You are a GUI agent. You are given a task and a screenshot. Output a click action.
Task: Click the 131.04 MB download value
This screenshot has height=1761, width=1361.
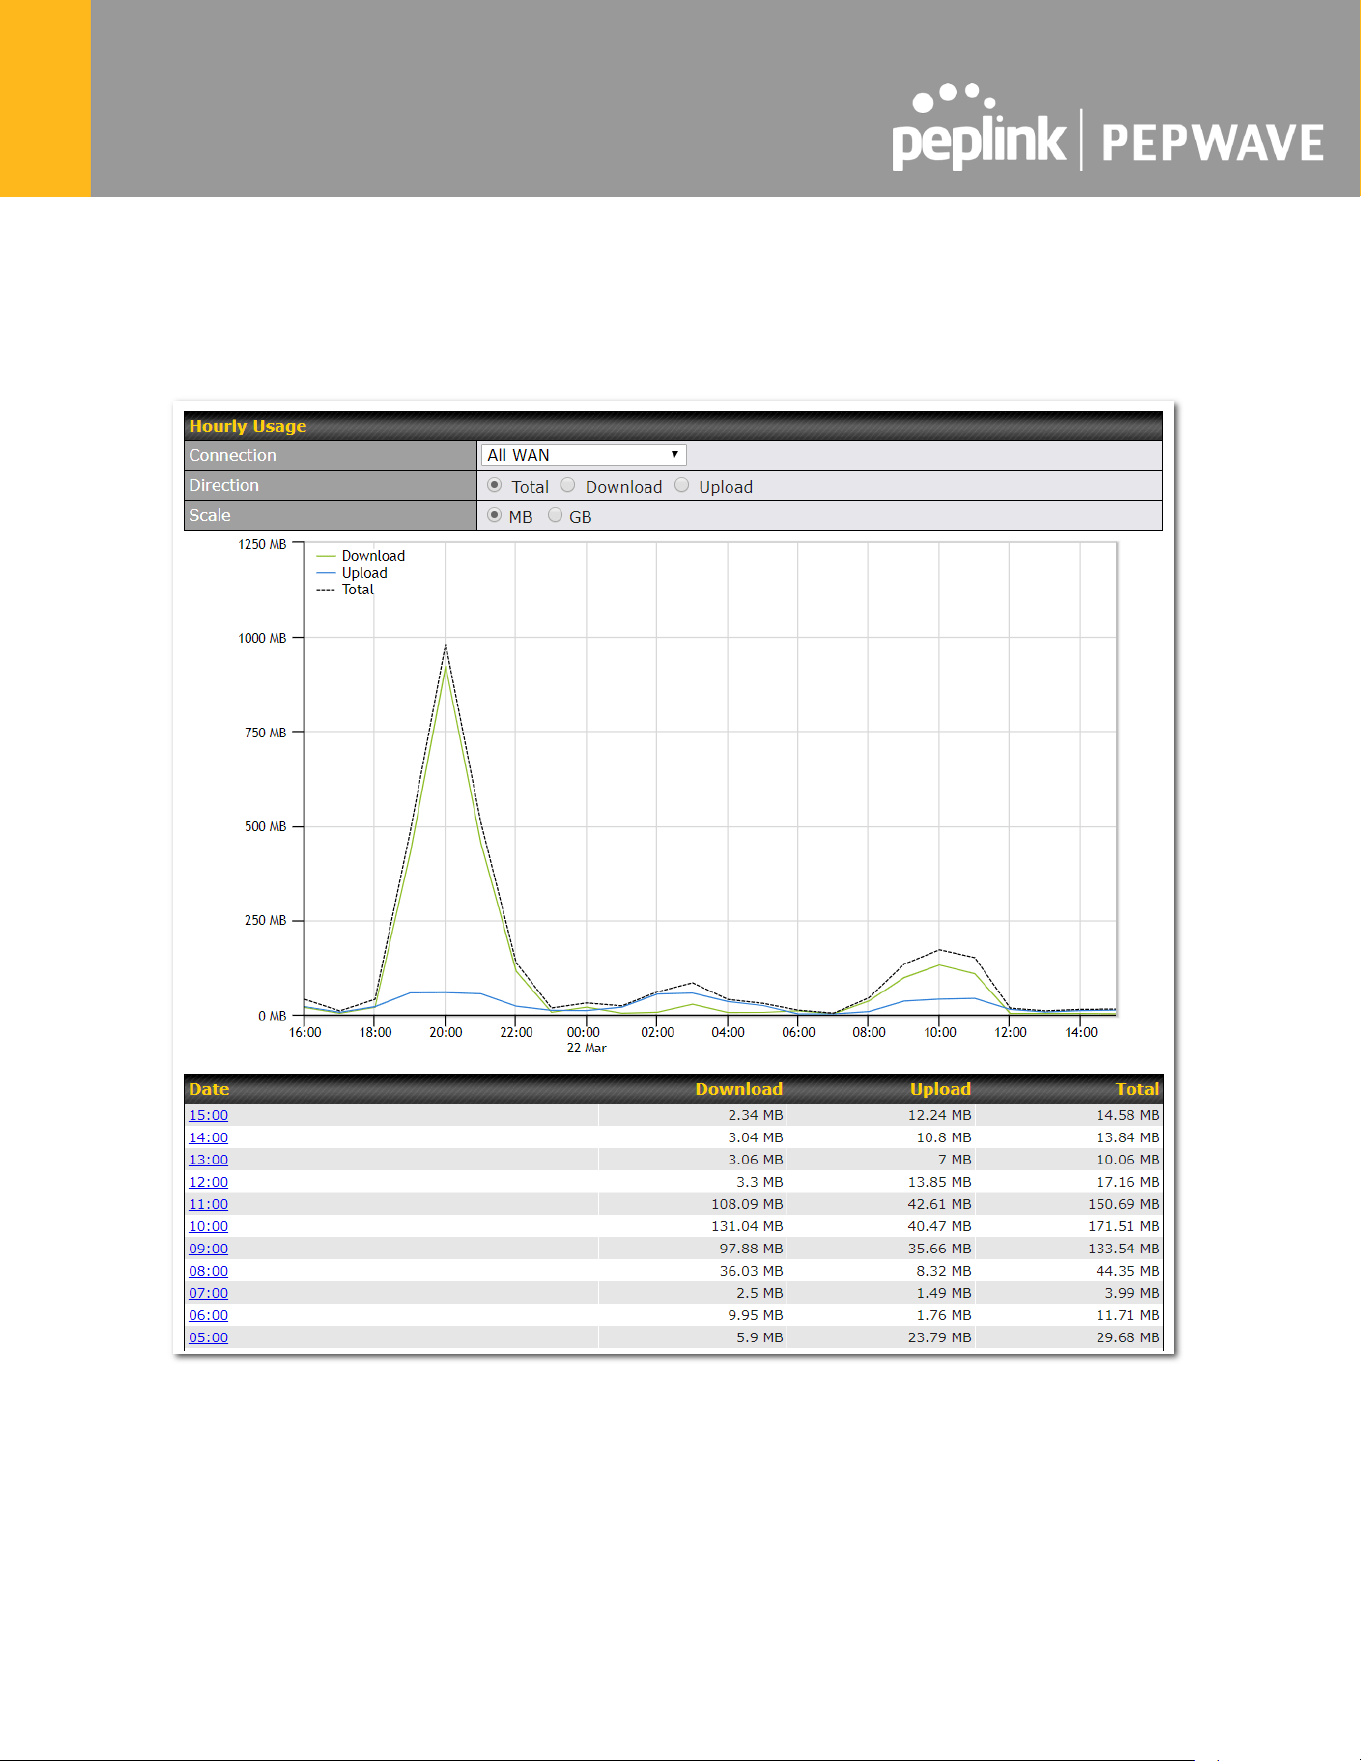click(x=747, y=1226)
